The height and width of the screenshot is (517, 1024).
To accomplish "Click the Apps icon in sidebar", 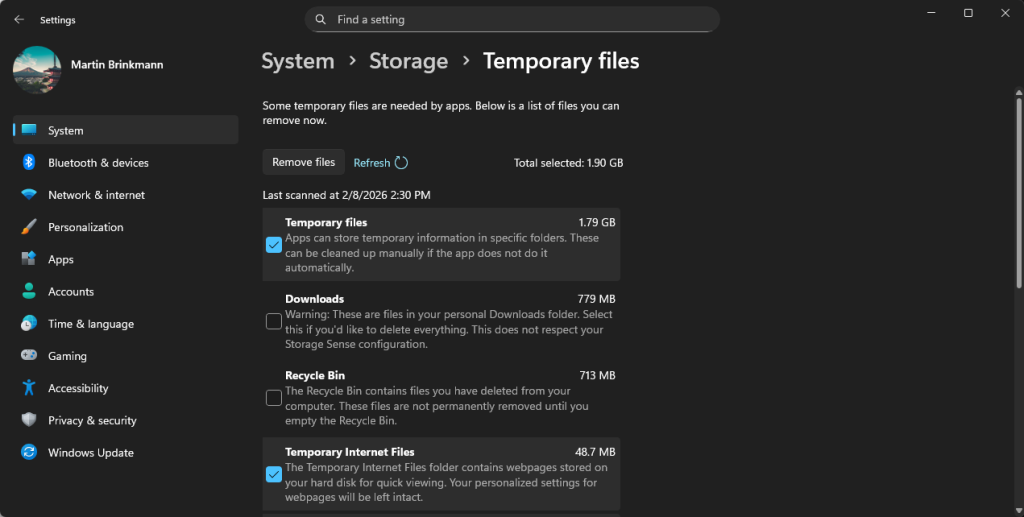I will [29, 259].
